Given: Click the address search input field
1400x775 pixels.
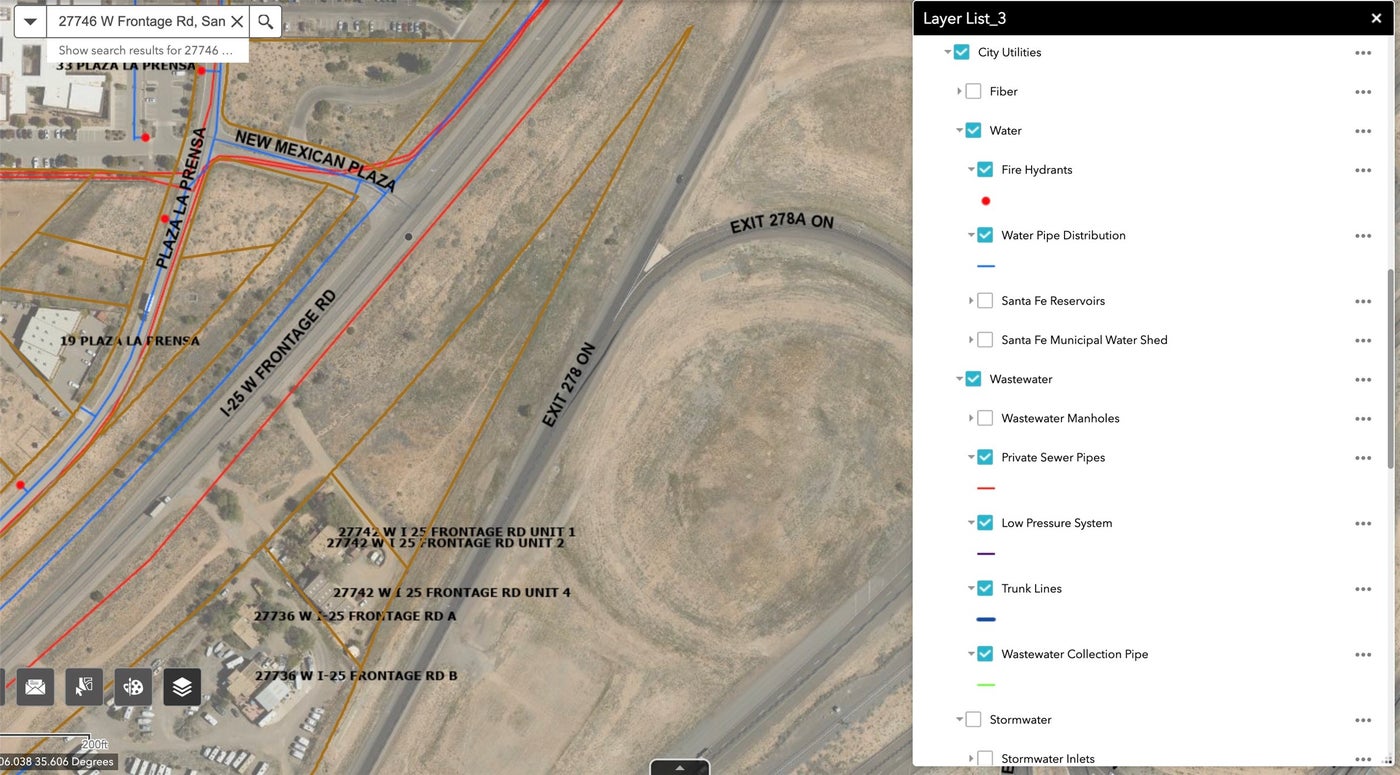Looking at the screenshot, I should tap(140, 21).
